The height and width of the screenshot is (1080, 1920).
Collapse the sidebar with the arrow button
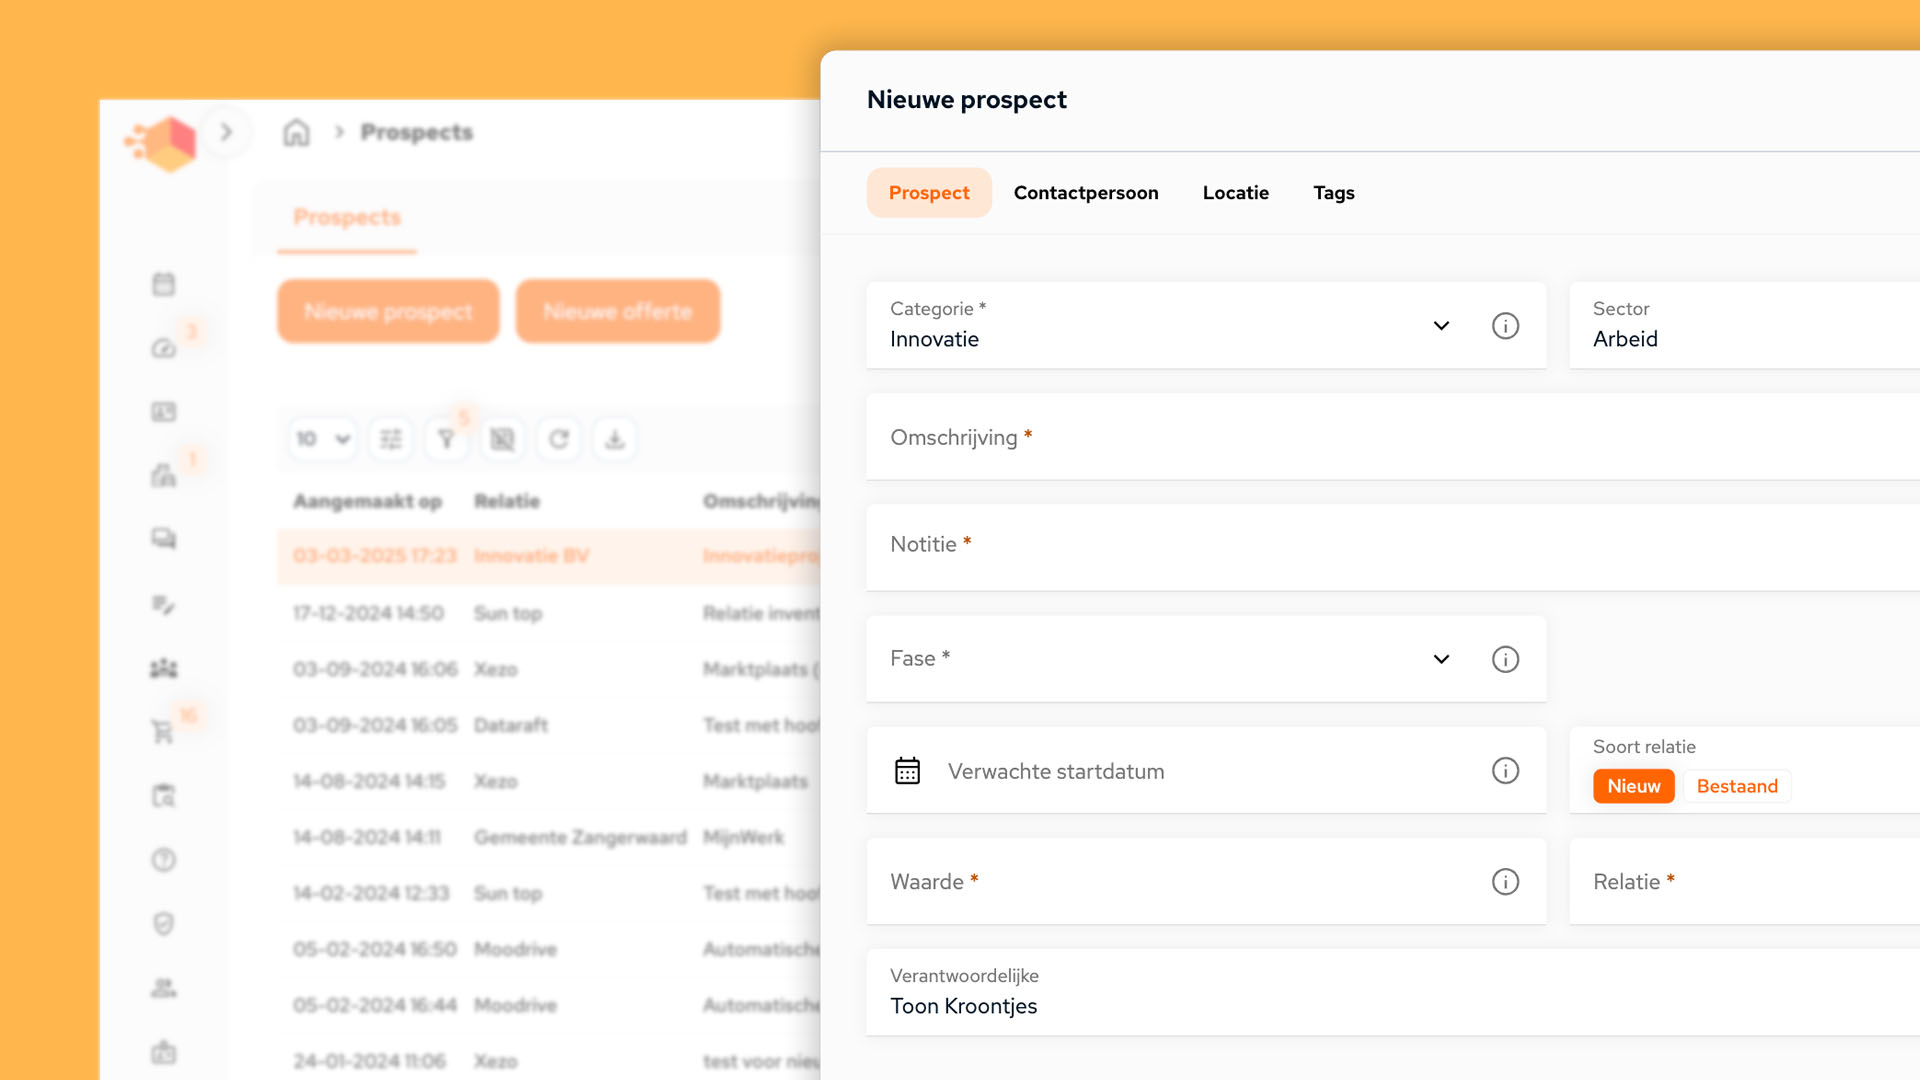[x=226, y=131]
